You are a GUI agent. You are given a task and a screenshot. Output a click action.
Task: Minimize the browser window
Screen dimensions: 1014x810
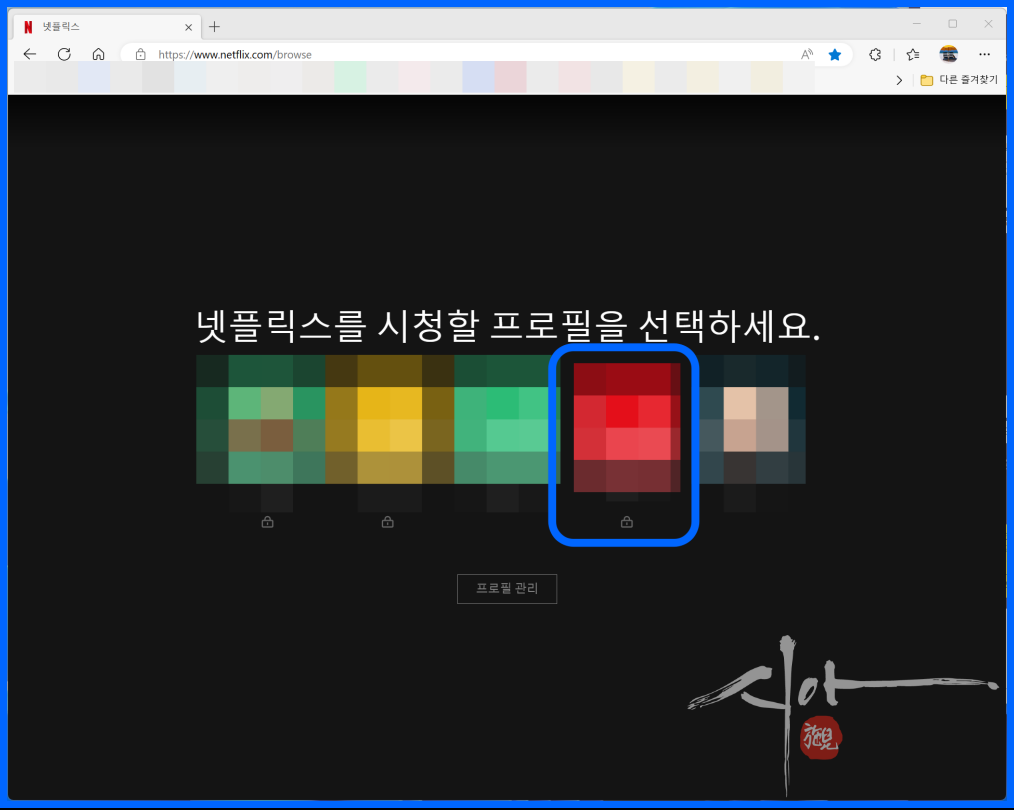[916, 24]
